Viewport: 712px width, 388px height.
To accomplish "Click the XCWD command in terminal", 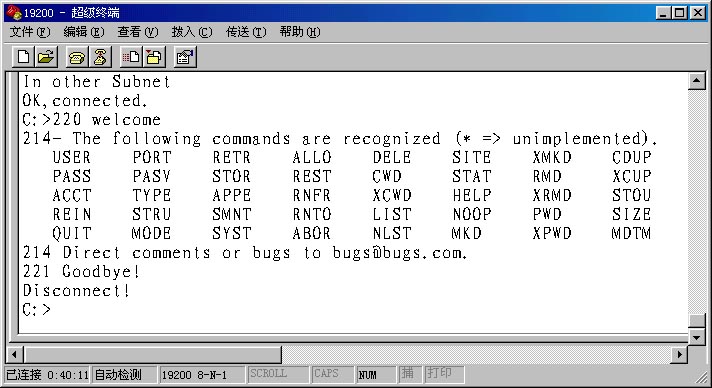I will (x=392, y=195).
